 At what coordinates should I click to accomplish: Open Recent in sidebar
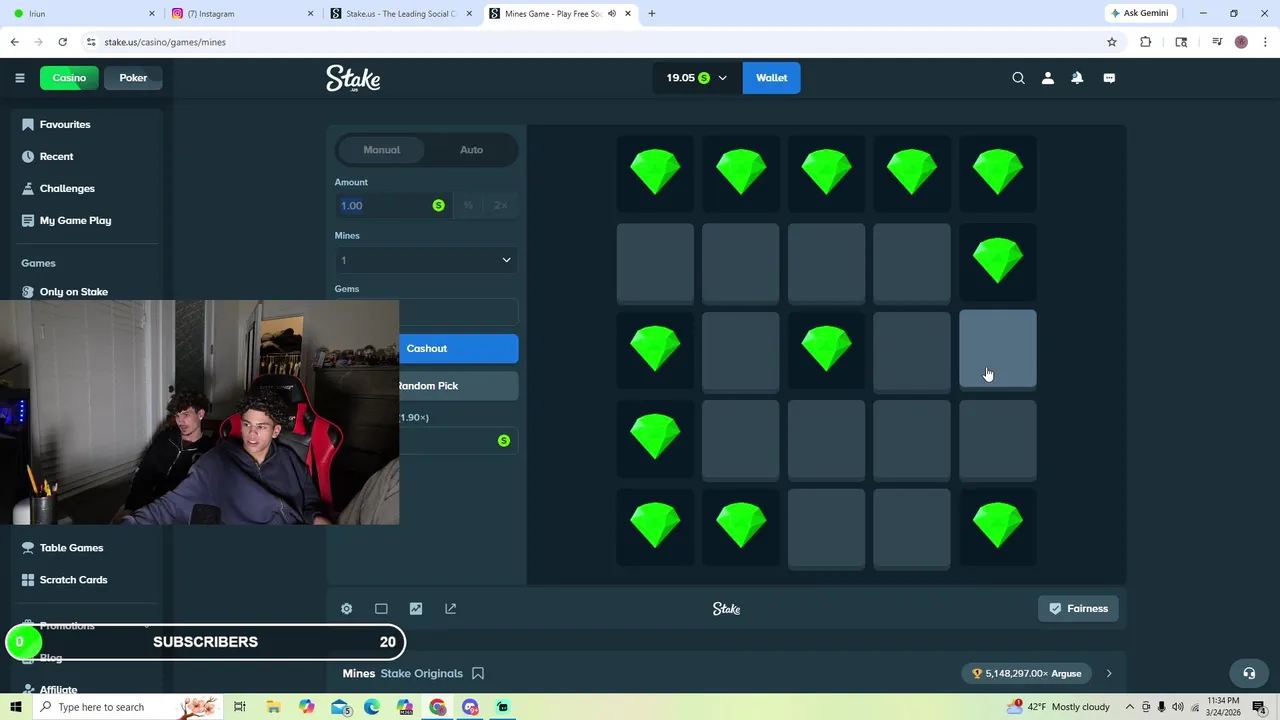click(56, 156)
